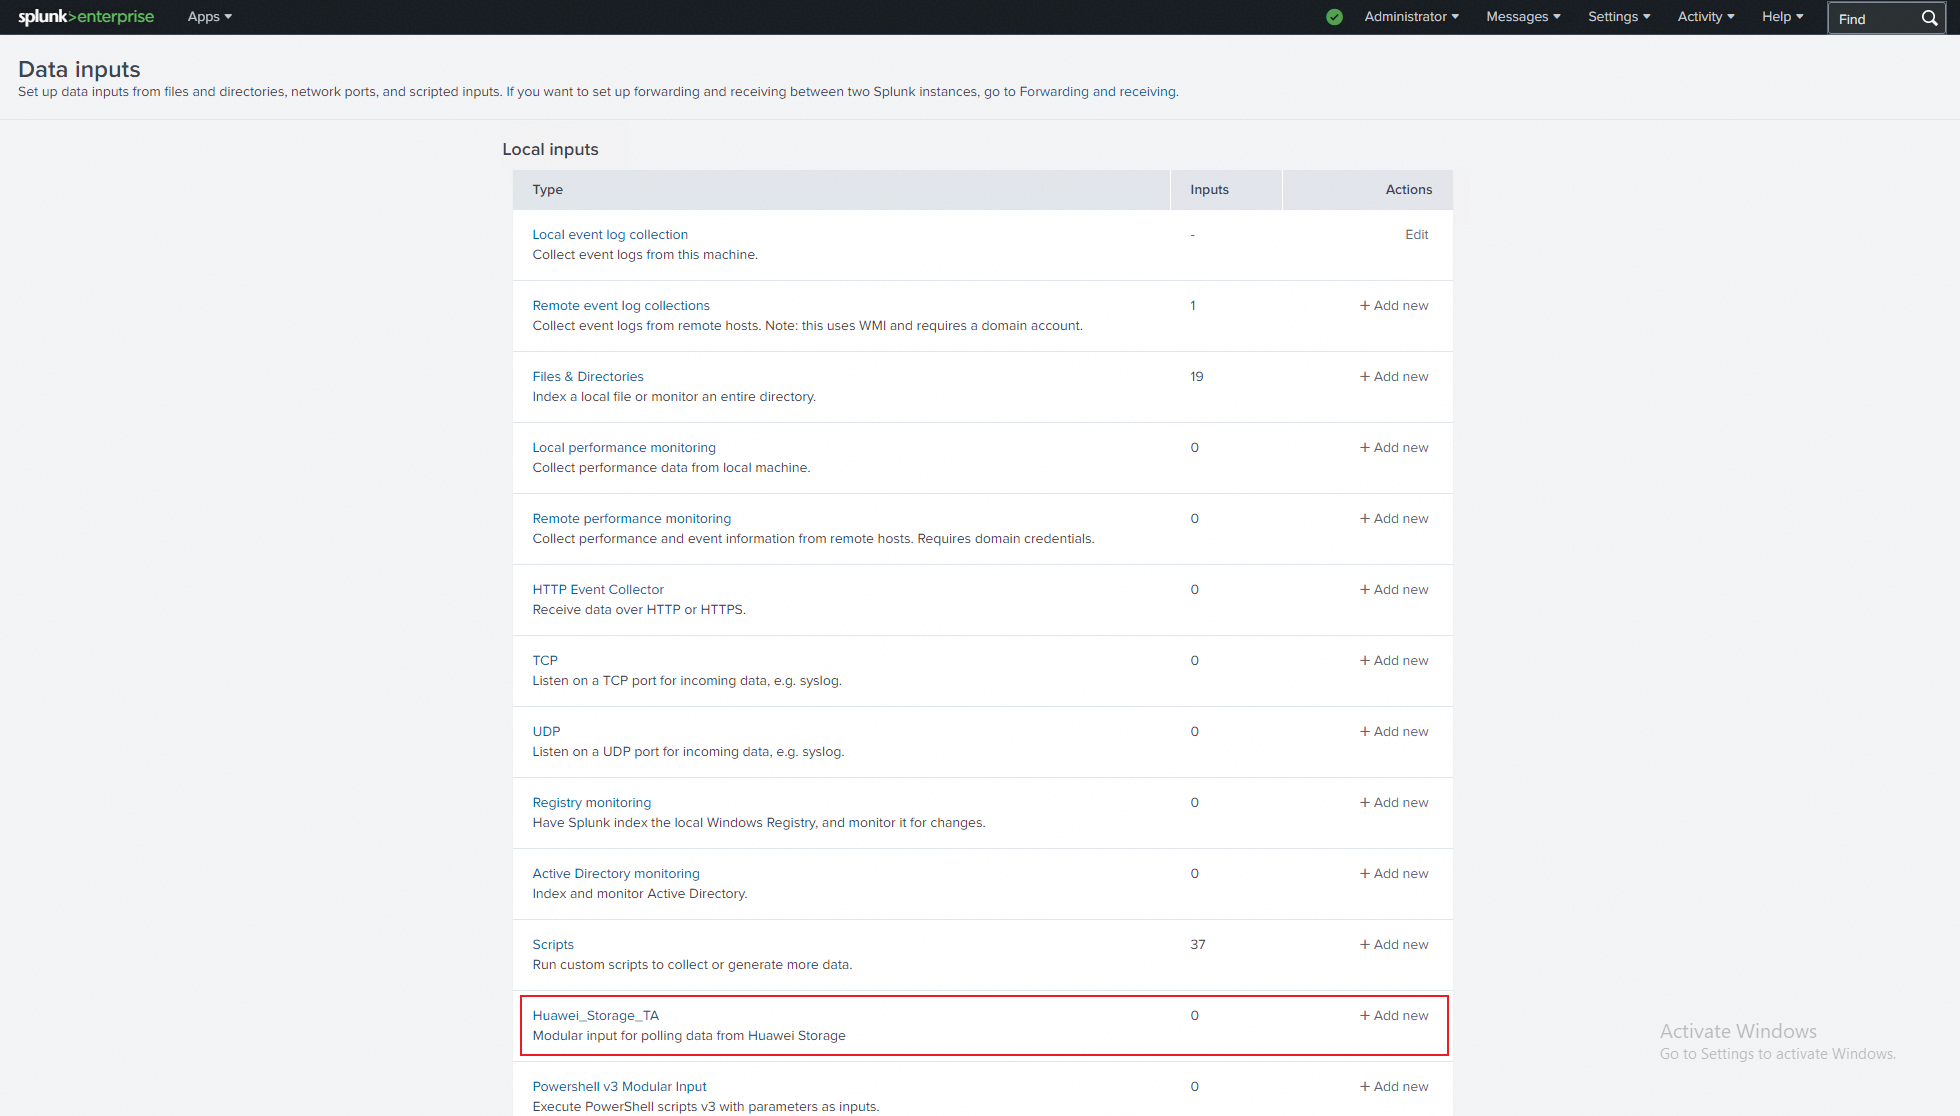
Task: Open Remote event log collections
Action: tap(621, 306)
